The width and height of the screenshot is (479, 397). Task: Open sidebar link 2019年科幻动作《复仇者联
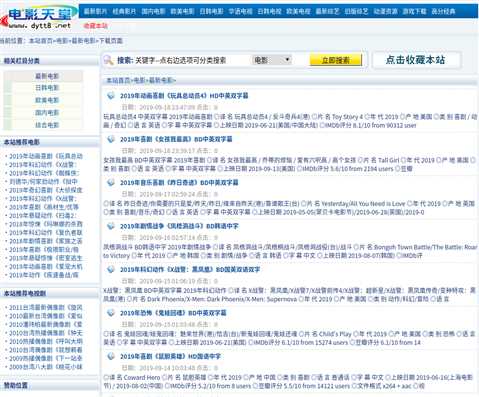tap(45, 232)
